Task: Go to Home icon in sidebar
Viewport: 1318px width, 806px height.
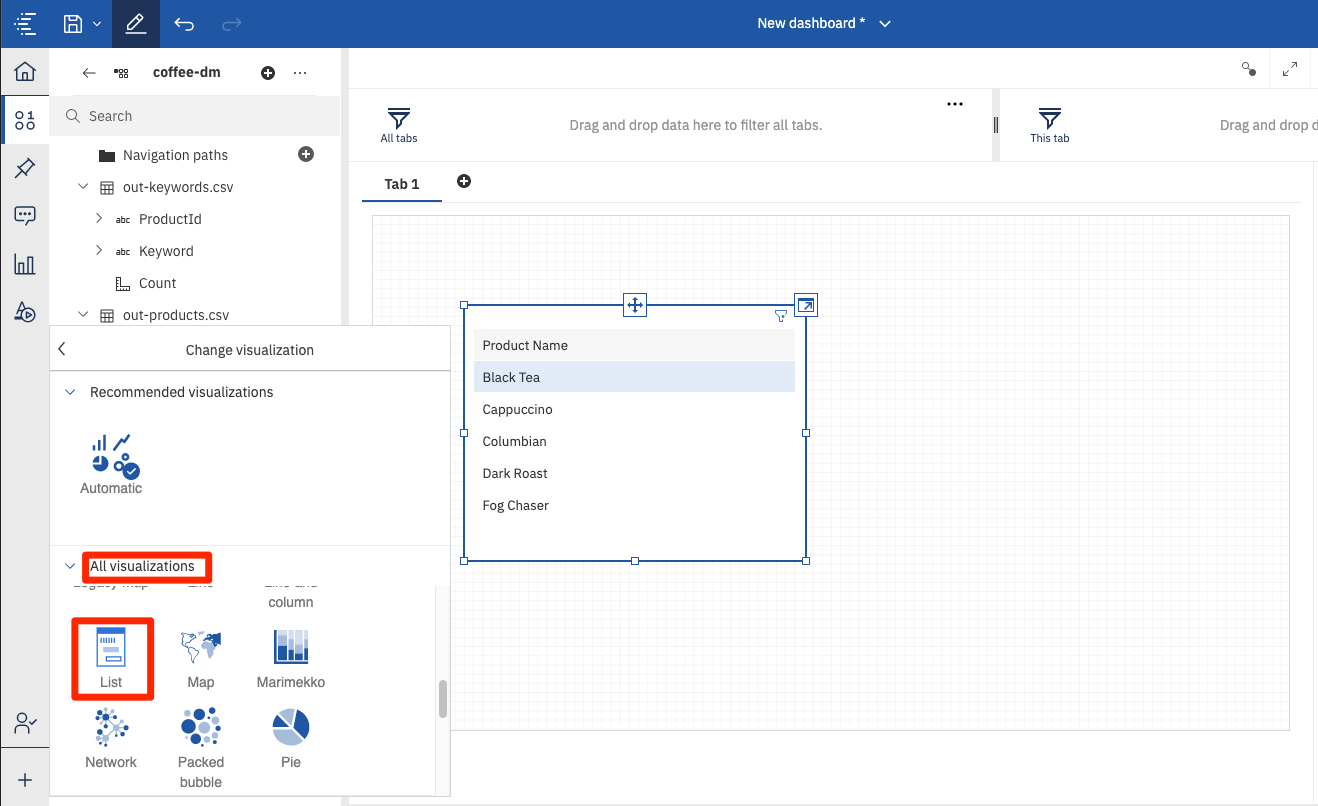Action: [25, 71]
